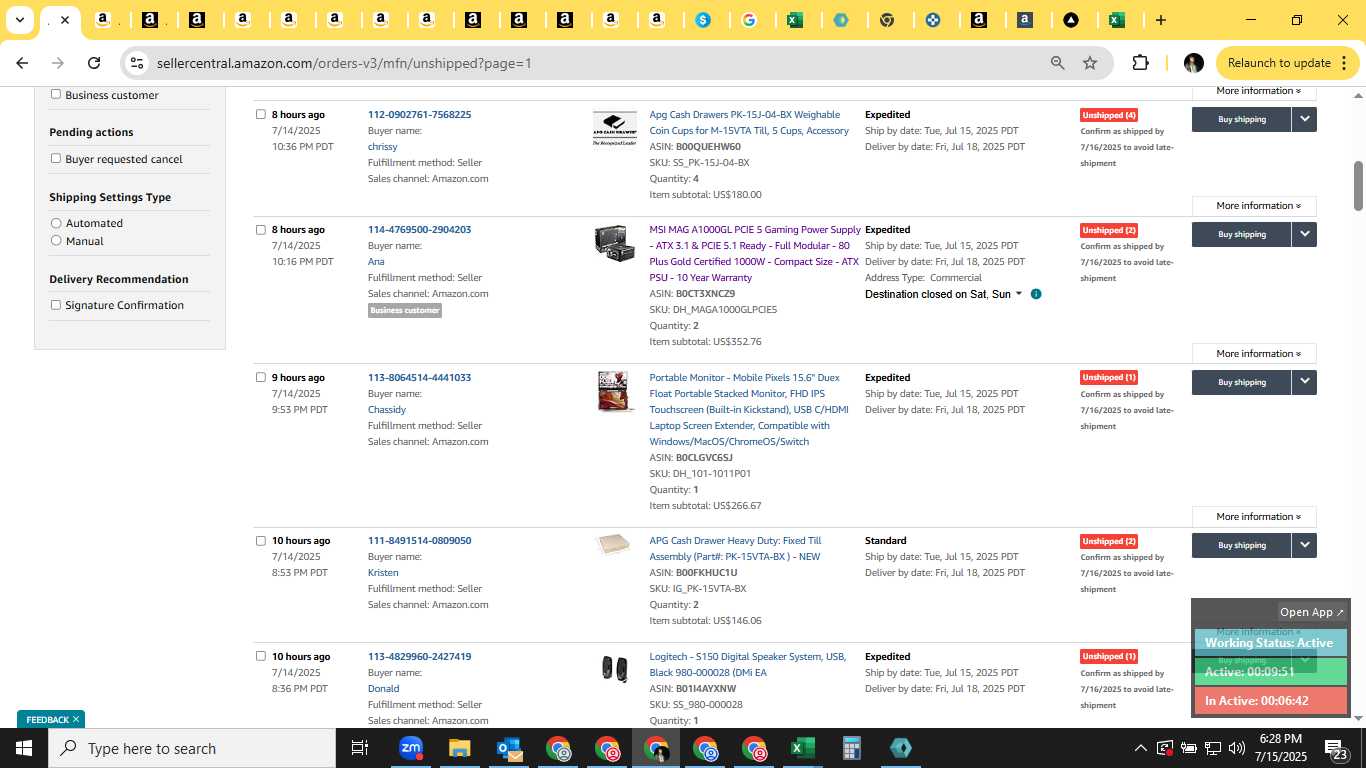1366x768 pixels.
Task: Open Buy shipping dropdown arrow for Ana's order
Action: click(x=1304, y=234)
